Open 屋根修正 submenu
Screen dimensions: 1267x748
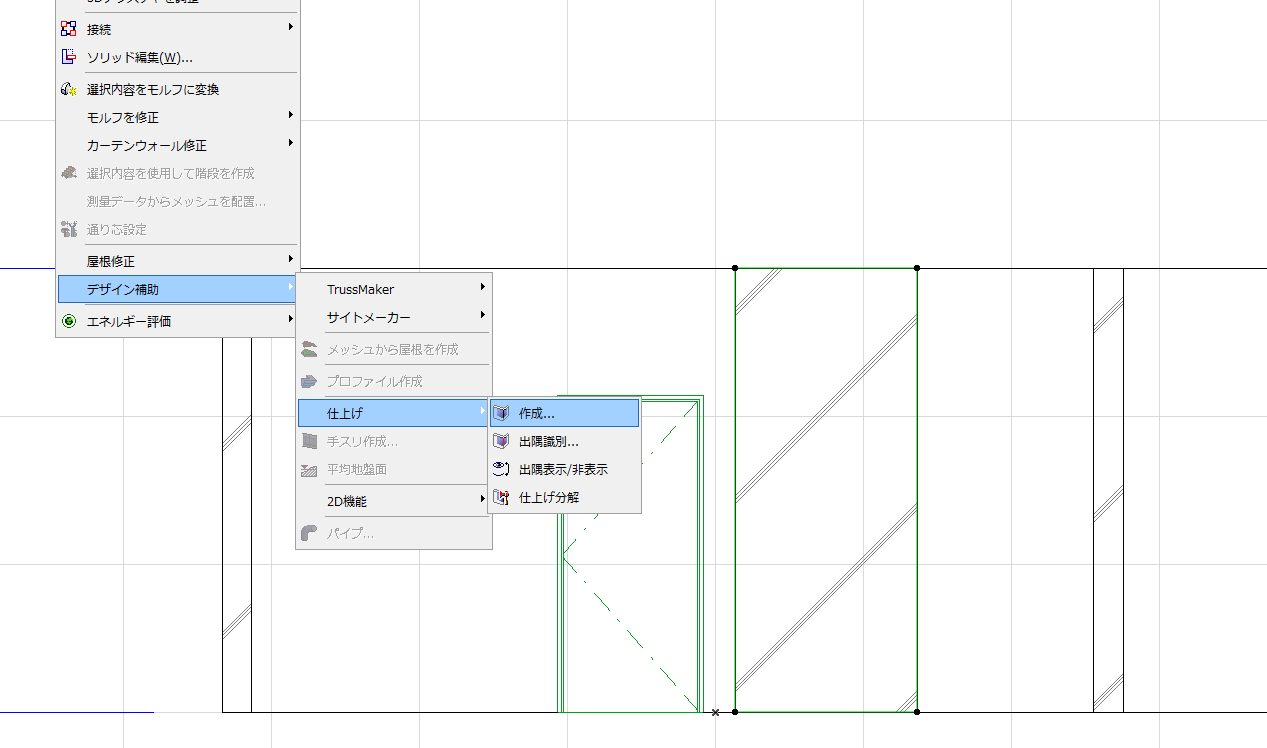[x=178, y=261]
